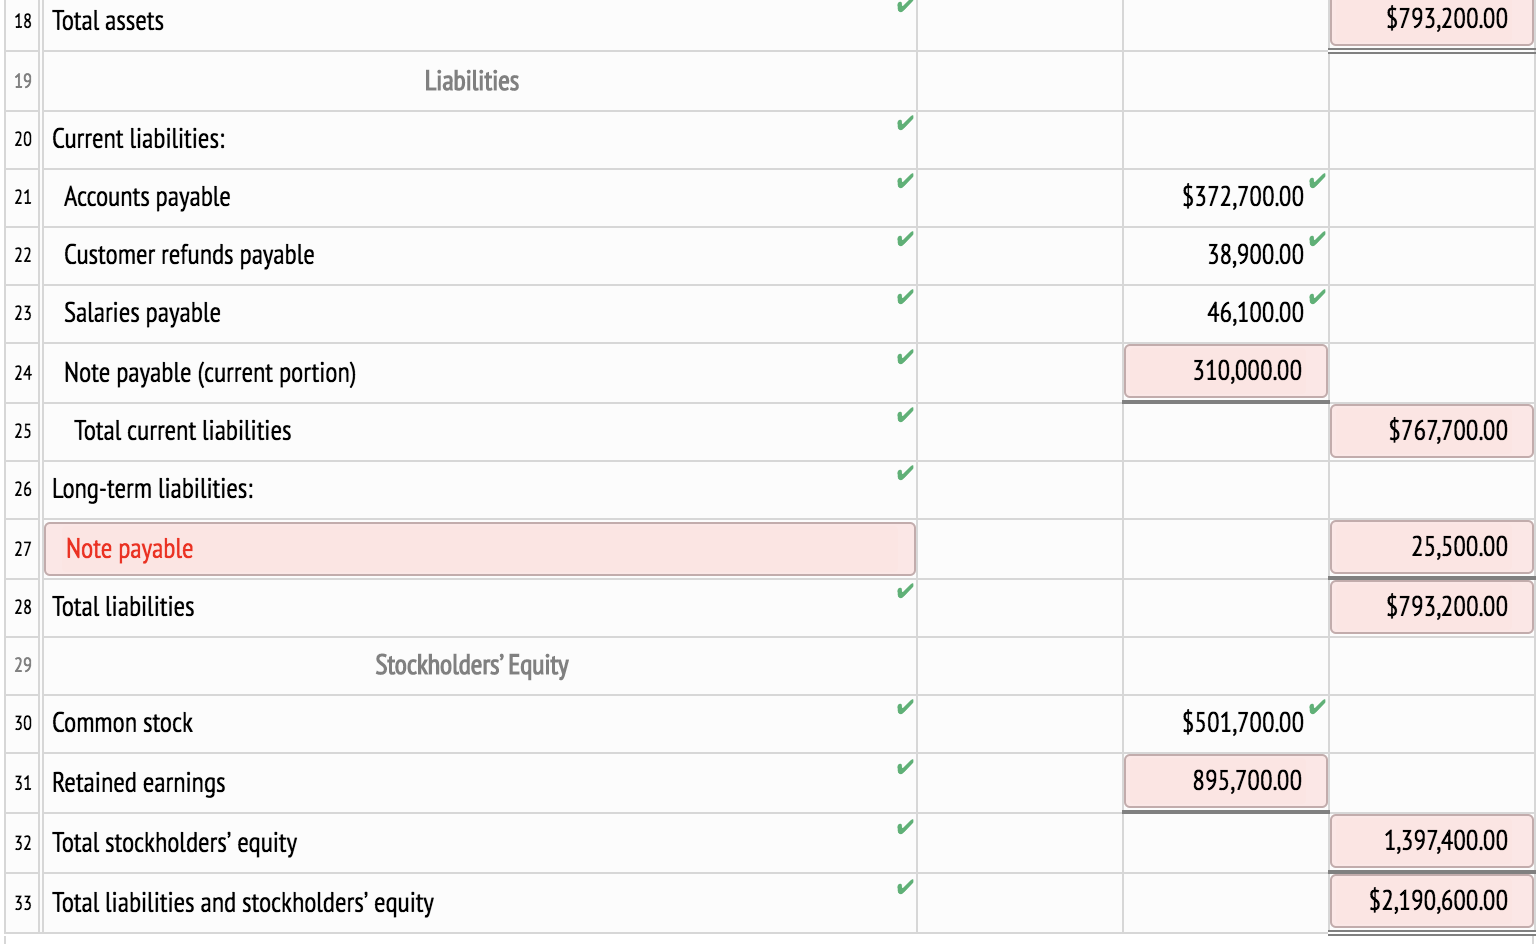Click row number 27 header
The height and width of the screenshot is (944, 1538).
pos(21,548)
